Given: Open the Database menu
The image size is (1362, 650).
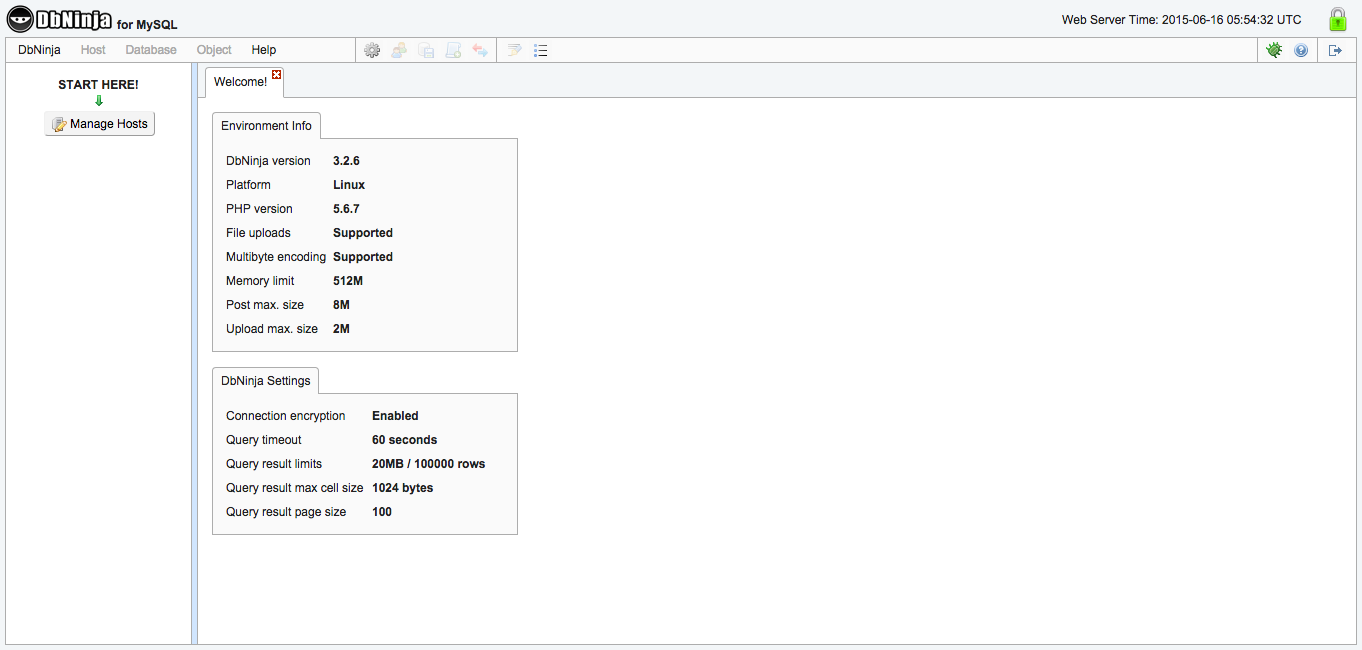Looking at the screenshot, I should [150, 49].
